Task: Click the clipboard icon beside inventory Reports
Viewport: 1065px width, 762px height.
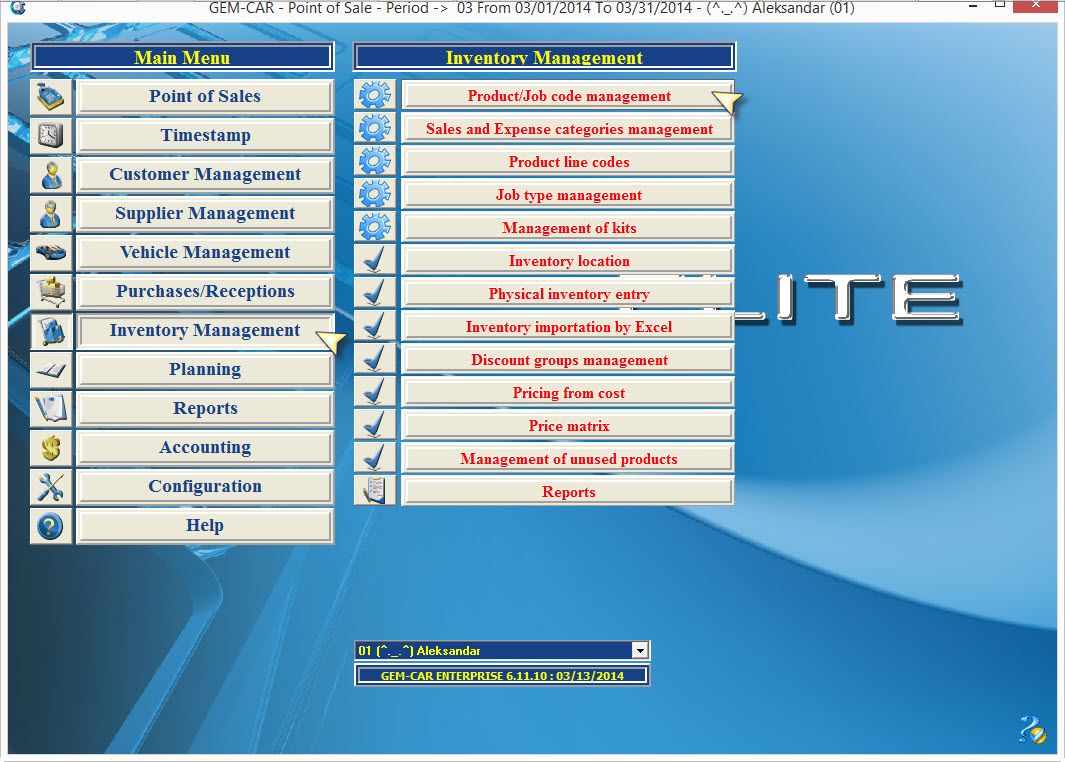Action: tap(375, 491)
